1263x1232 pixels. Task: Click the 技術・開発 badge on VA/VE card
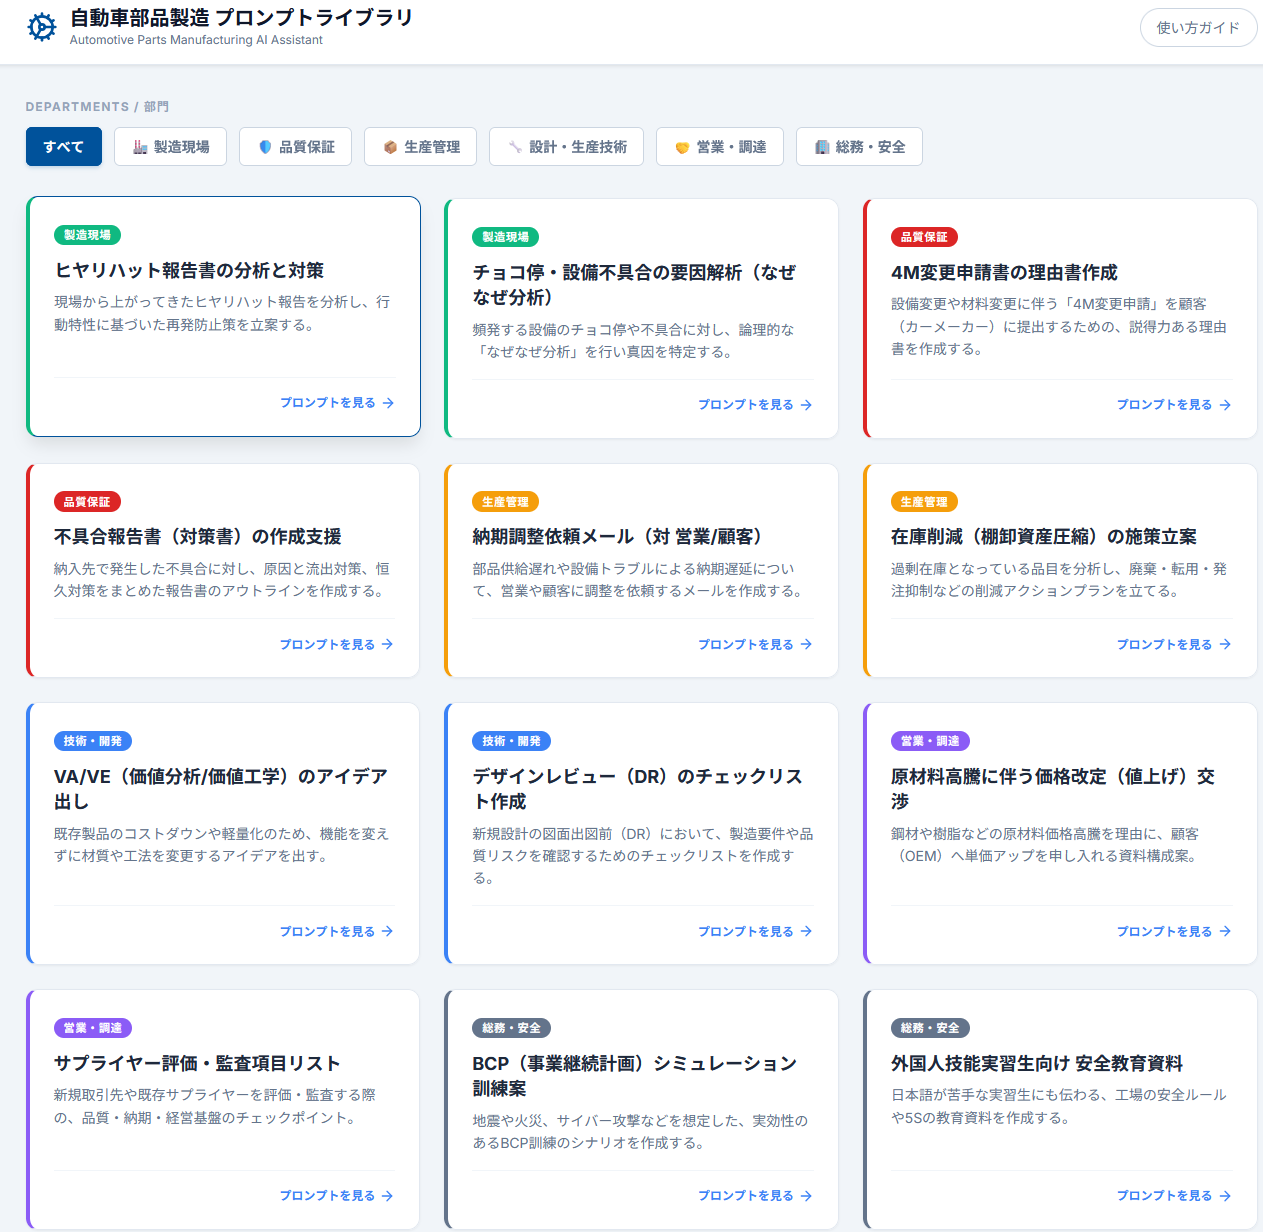[x=92, y=741]
